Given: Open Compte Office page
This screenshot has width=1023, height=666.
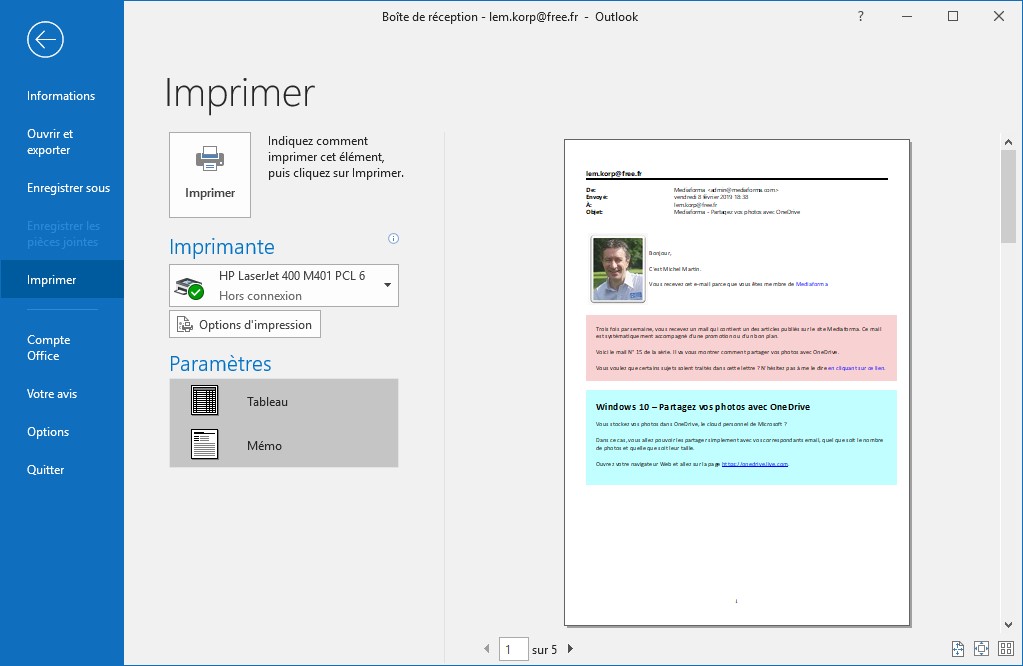Looking at the screenshot, I should [48, 348].
